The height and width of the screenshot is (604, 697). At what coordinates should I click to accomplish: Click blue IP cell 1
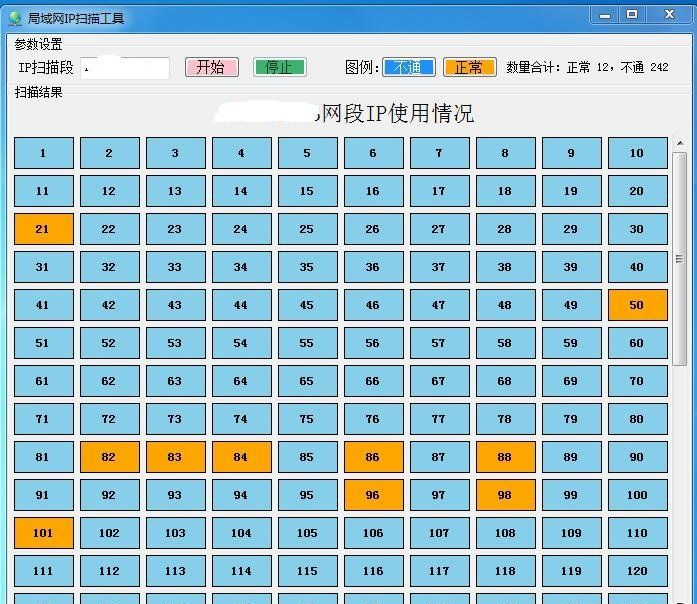(43, 153)
